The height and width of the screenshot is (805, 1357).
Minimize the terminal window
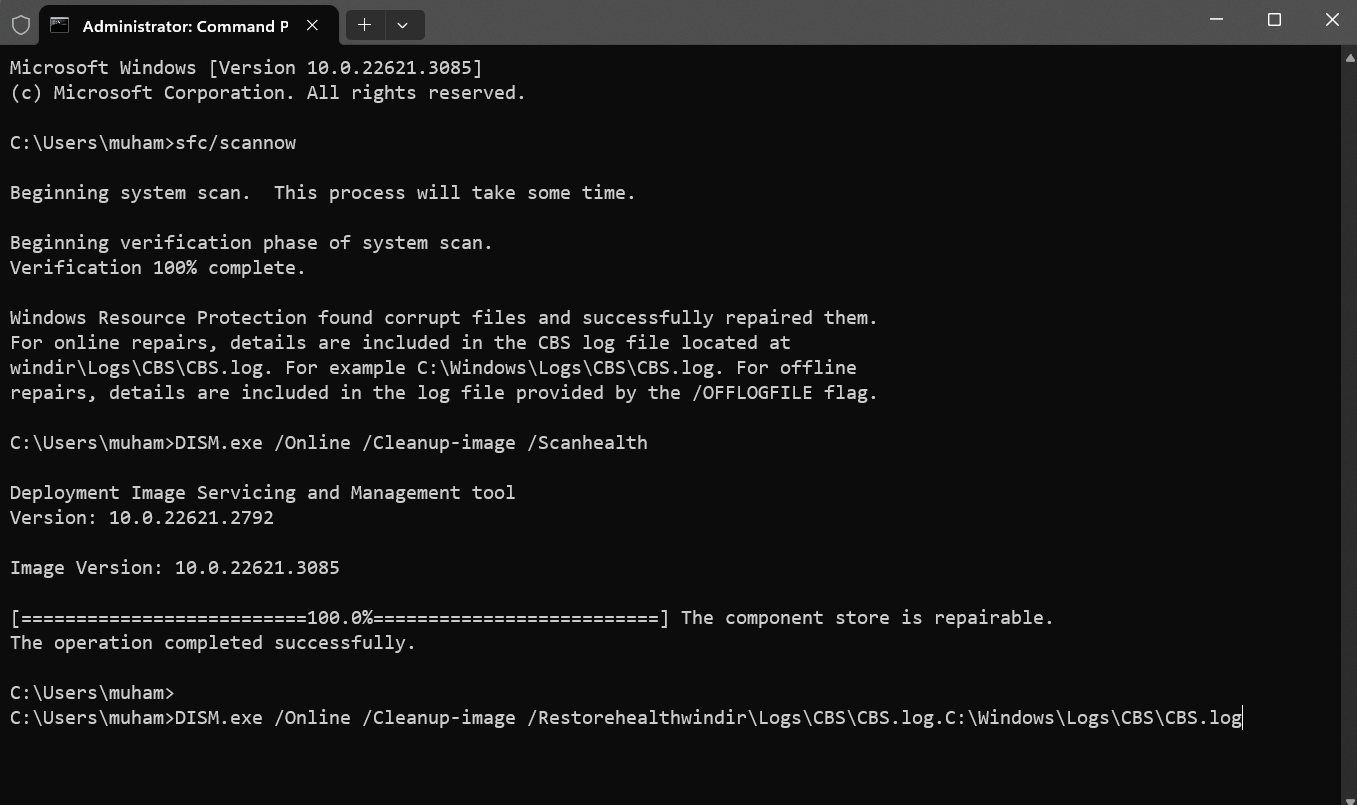click(x=1215, y=20)
